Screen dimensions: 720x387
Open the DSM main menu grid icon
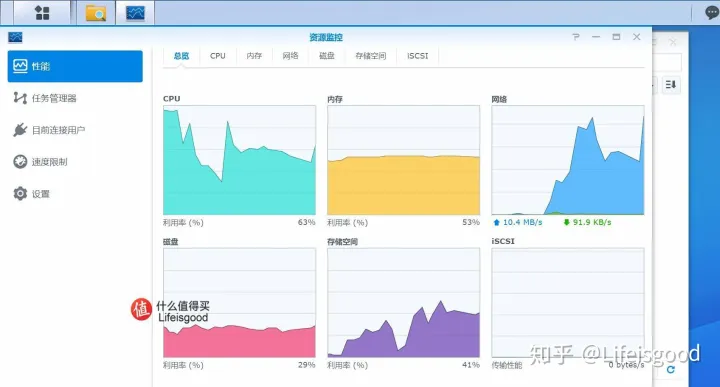[x=42, y=13]
